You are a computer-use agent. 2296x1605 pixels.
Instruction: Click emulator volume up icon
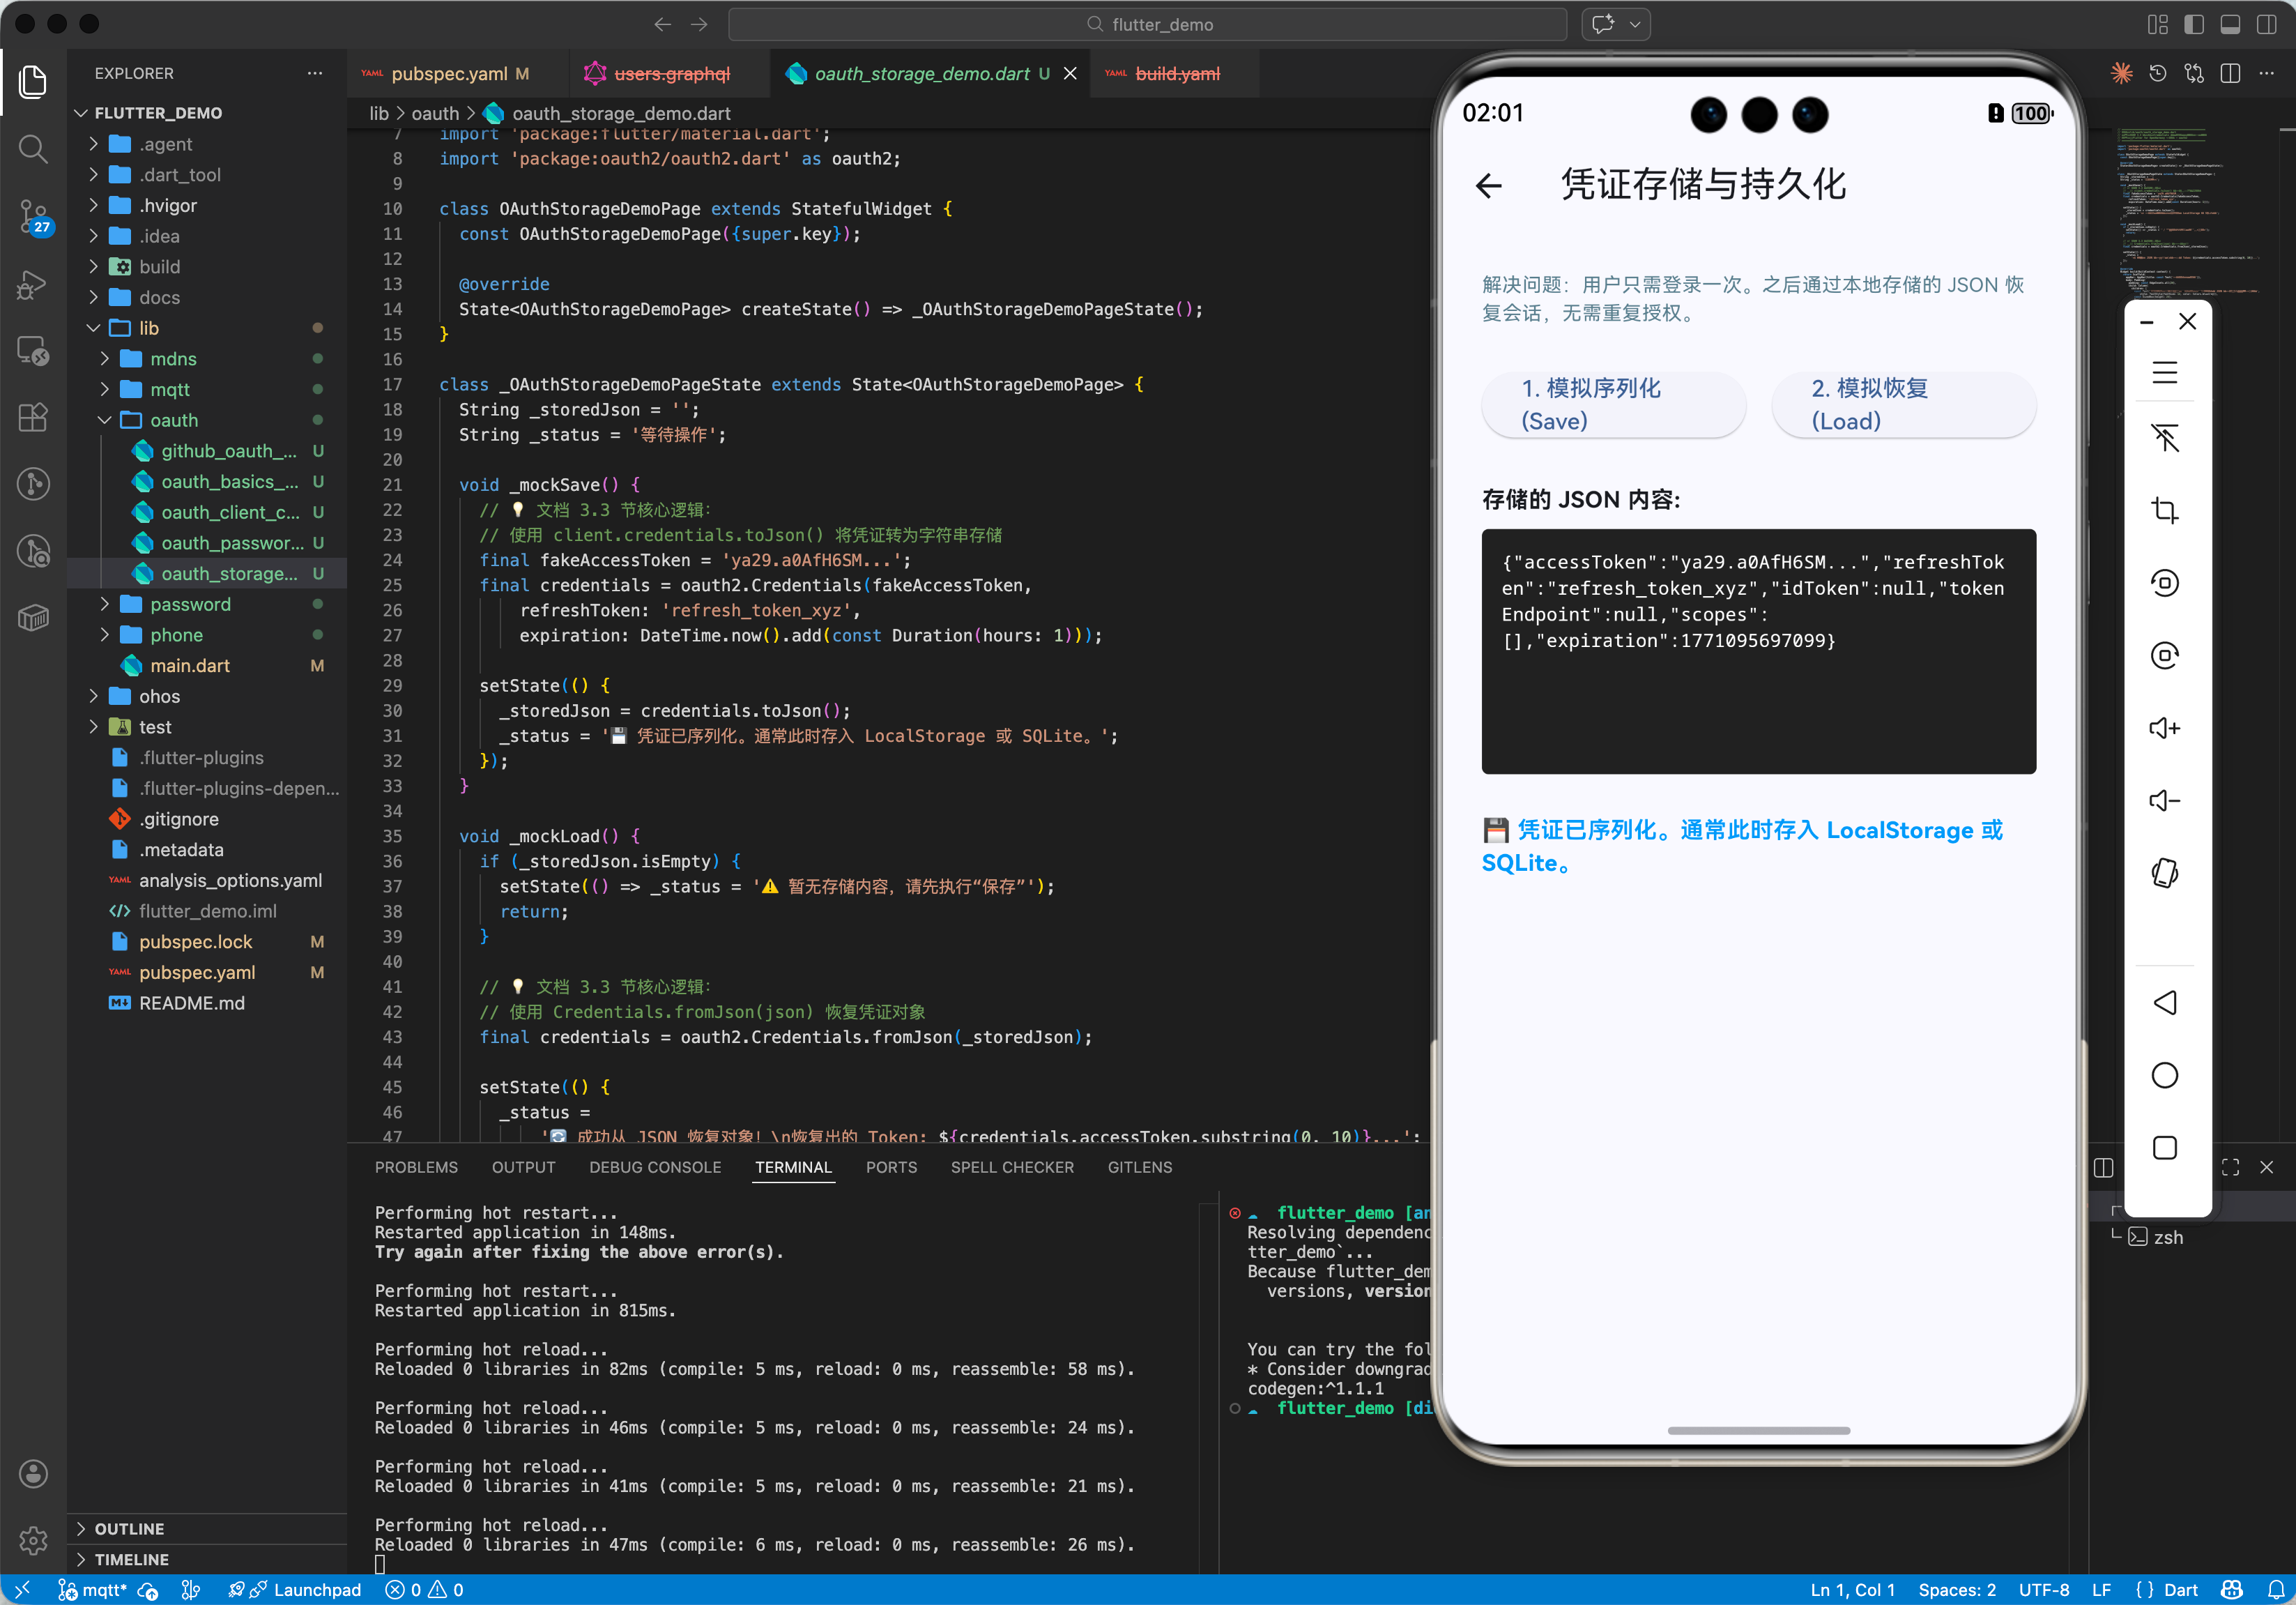(2164, 728)
